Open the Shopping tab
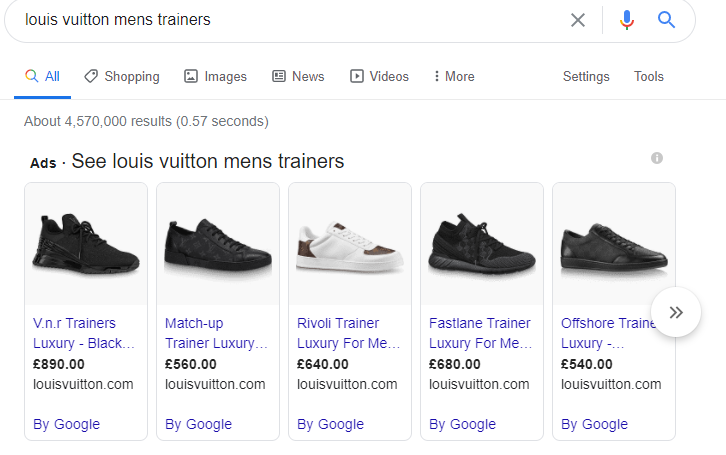 (x=122, y=76)
